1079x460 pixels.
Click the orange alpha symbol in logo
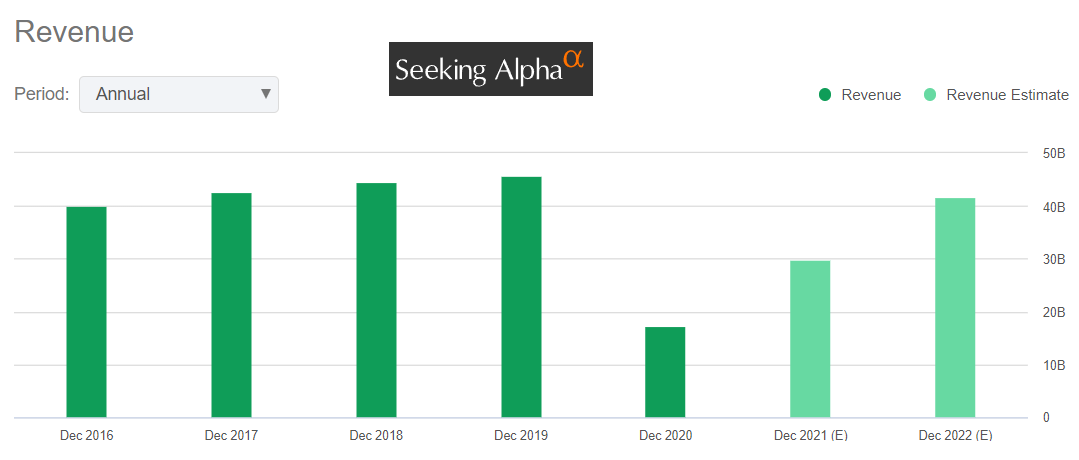(x=573, y=59)
